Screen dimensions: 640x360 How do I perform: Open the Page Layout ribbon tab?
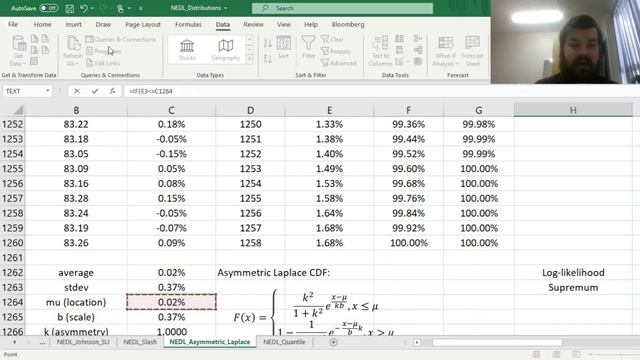pyautogui.click(x=143, y=24)
